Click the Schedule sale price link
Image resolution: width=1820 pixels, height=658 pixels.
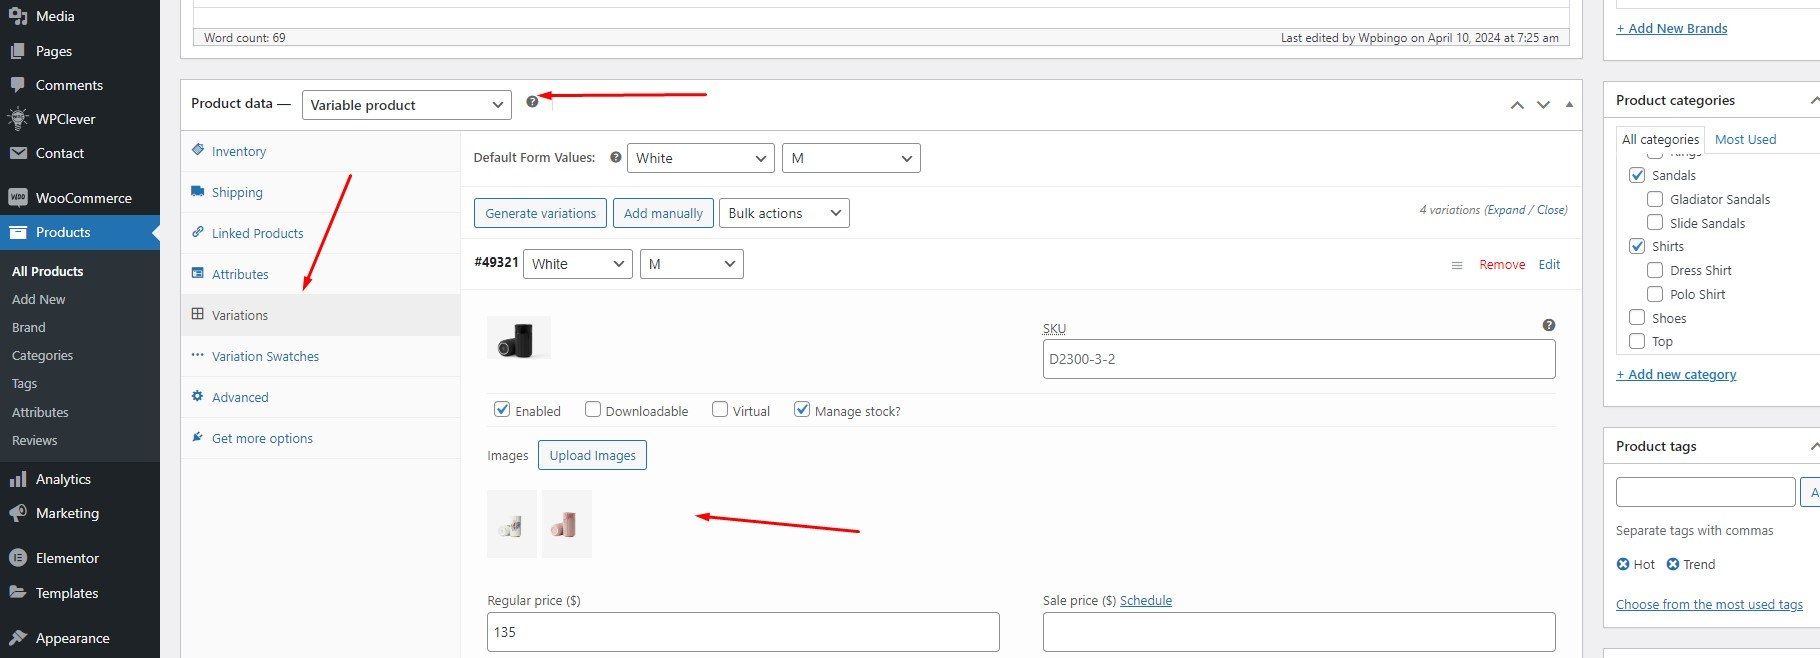click(x=1146, y=600)
